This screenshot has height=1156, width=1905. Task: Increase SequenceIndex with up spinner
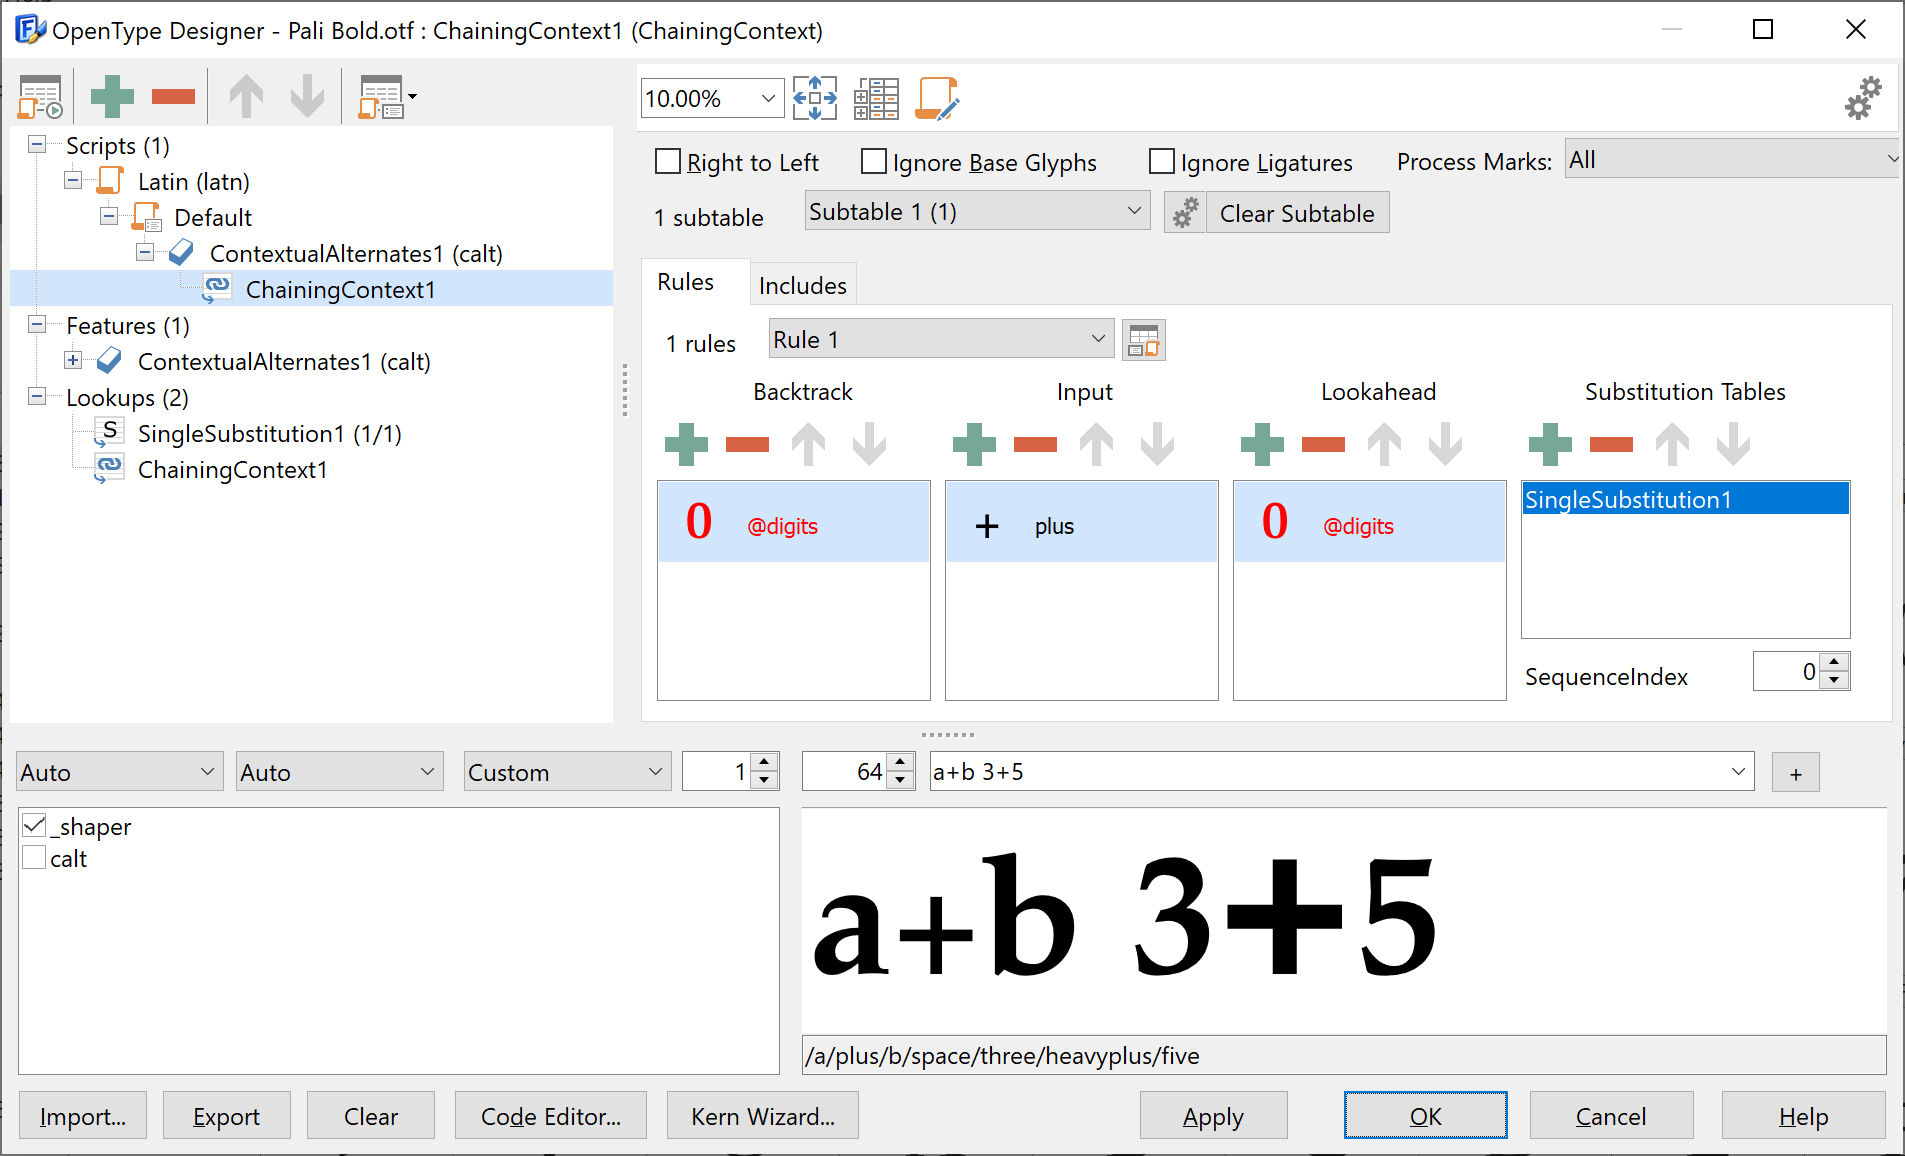coord(1834,662)
